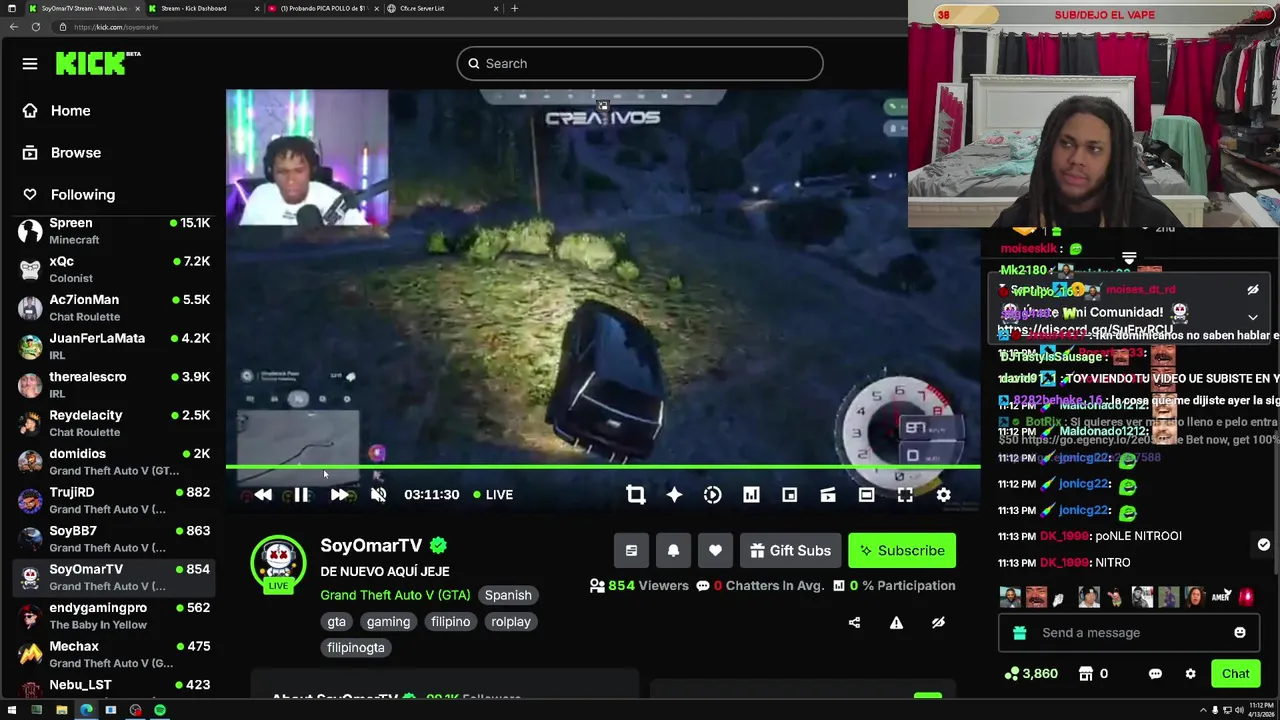Open a new browser tab

coord(514,8)
